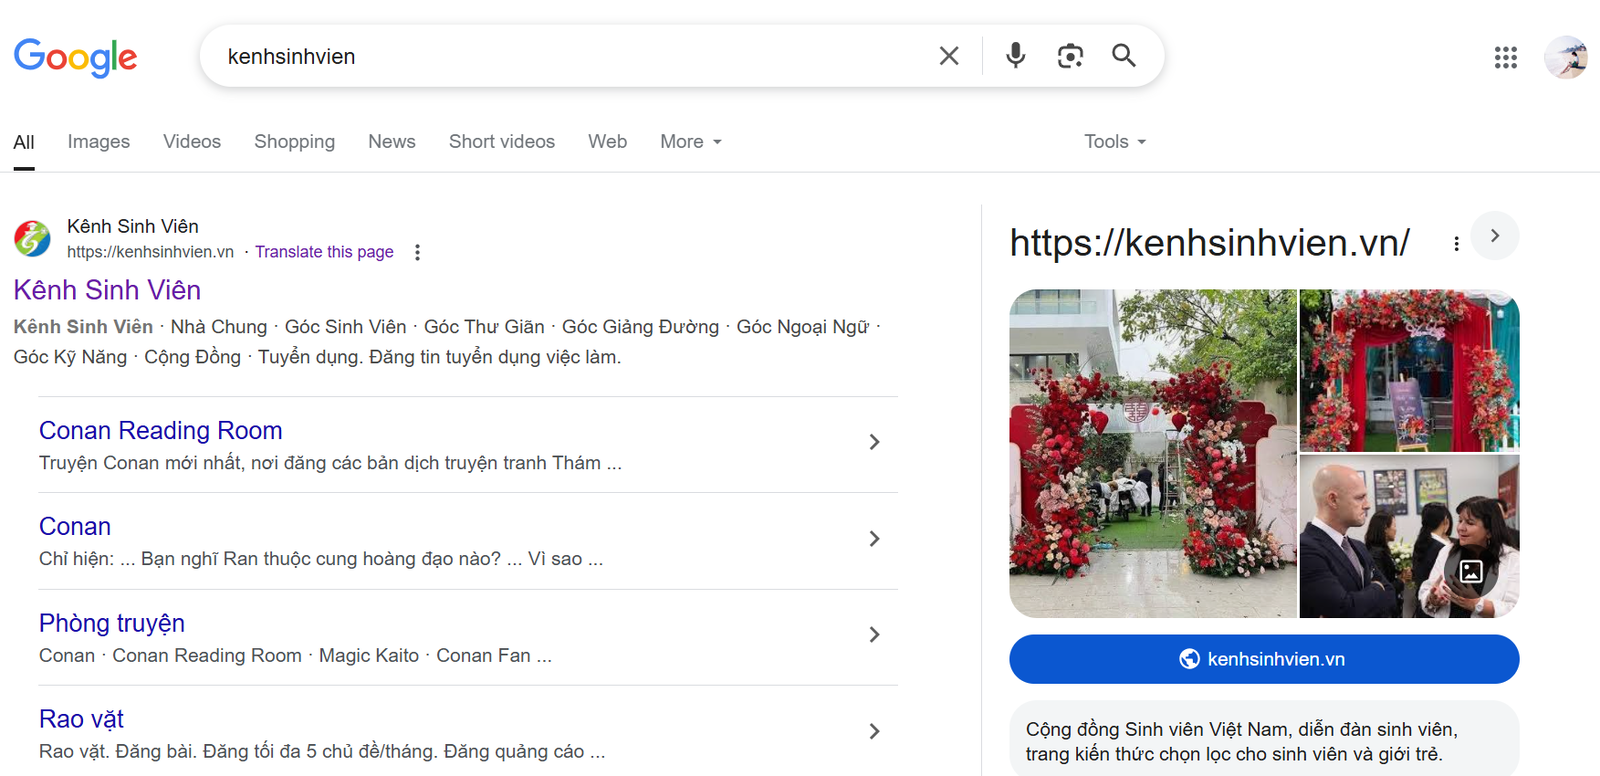Click the image gallery icon on photo

[1471, 571]
